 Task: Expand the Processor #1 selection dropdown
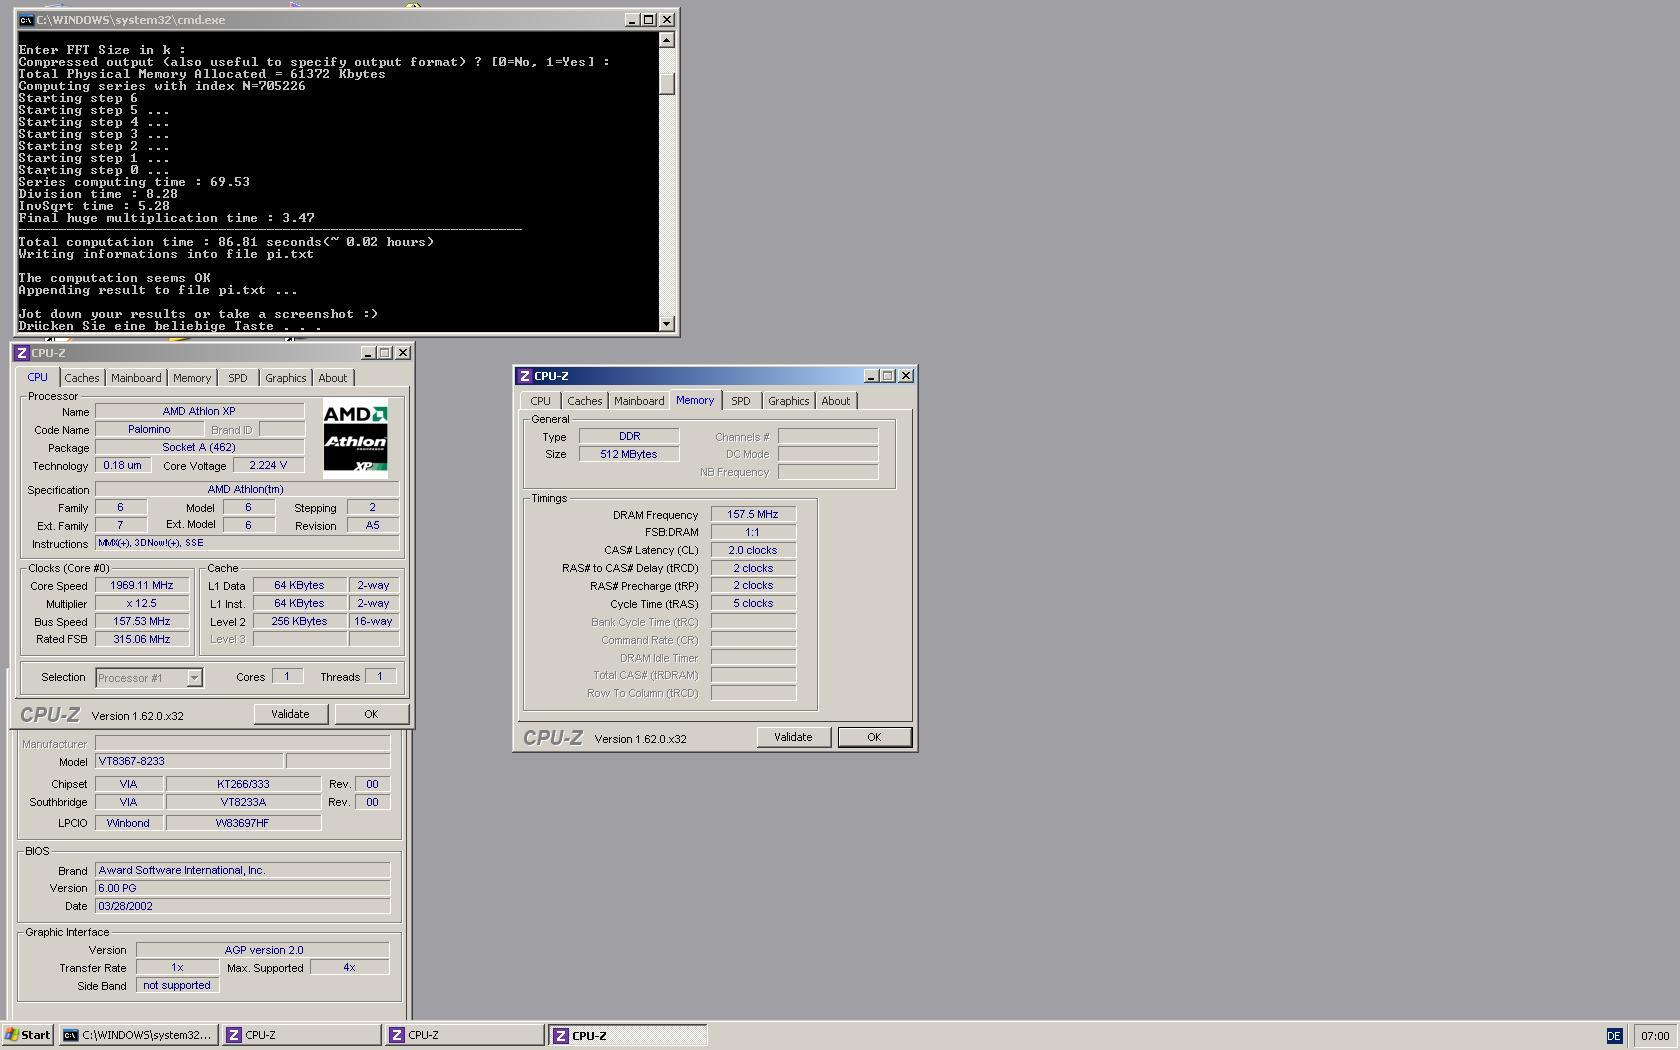coord(195,678)
